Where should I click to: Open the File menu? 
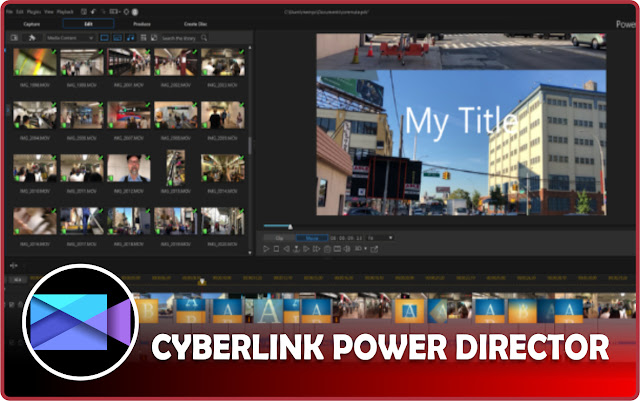tap(9, 12)
